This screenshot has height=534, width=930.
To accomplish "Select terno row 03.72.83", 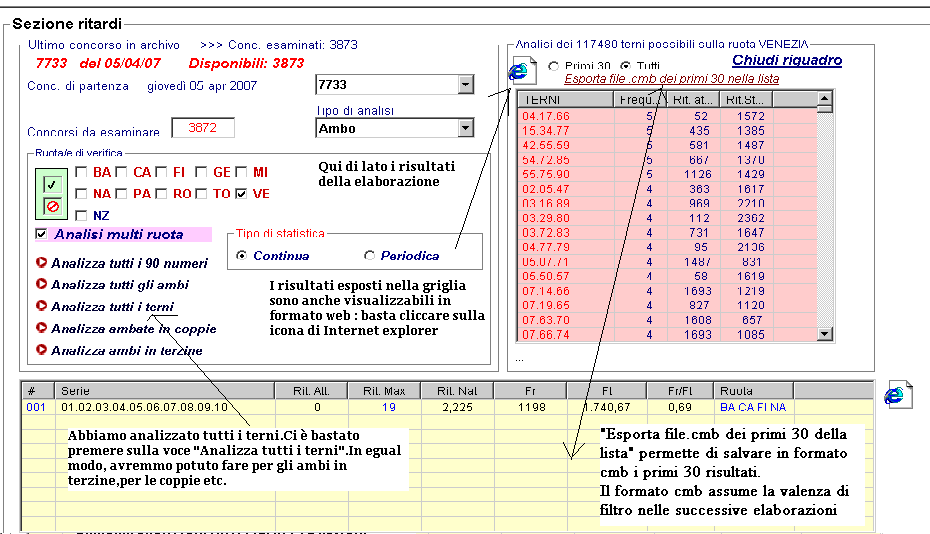I will [668, 233].
